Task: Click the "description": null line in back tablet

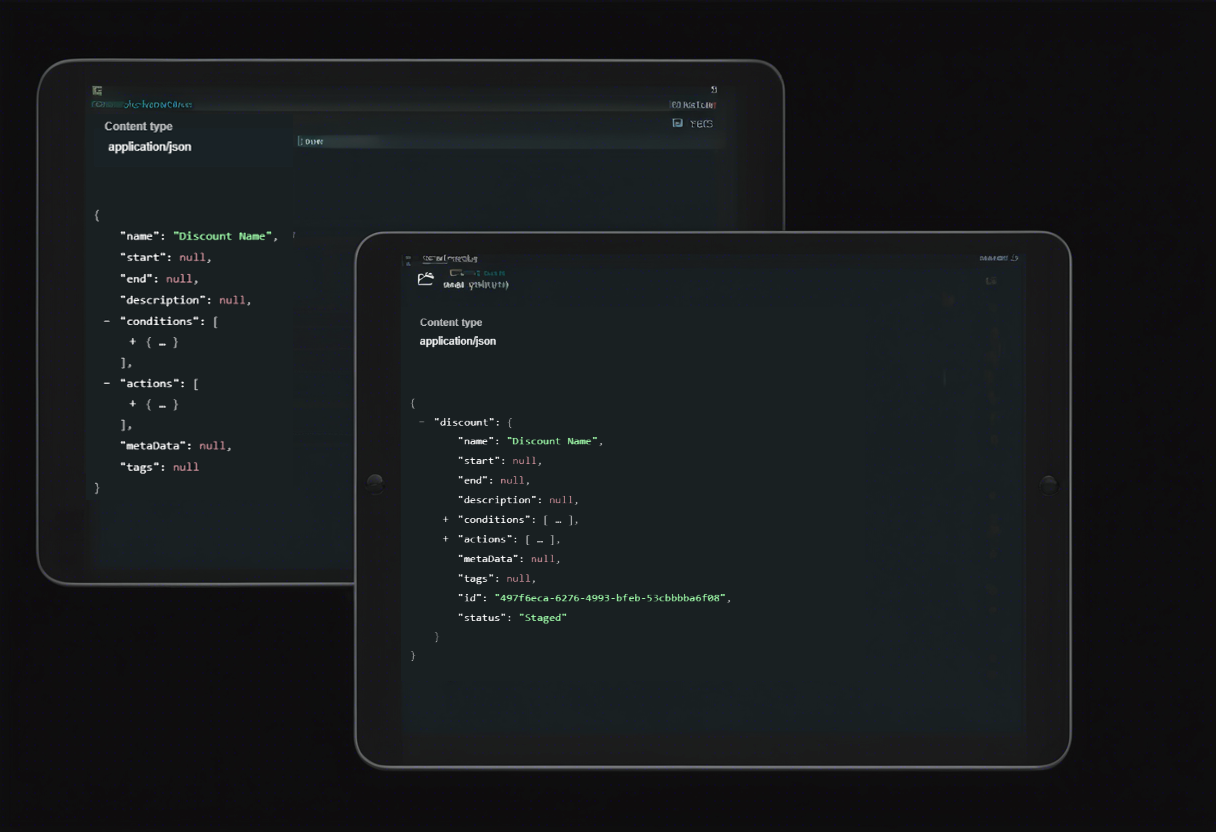Action: [x=186, y=300]
